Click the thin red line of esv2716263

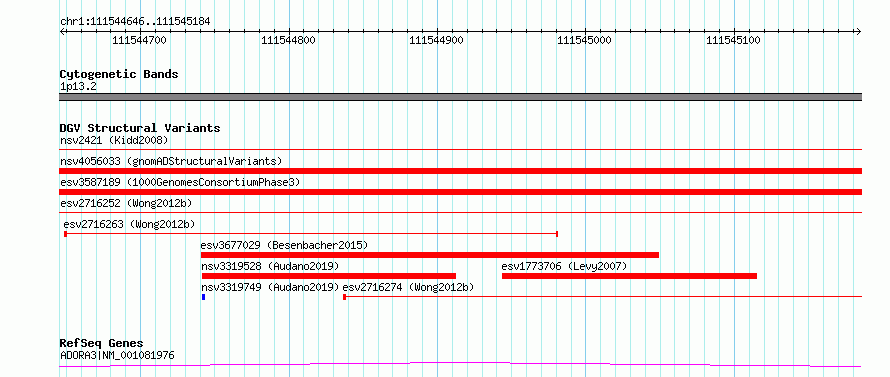coord(311,233)
